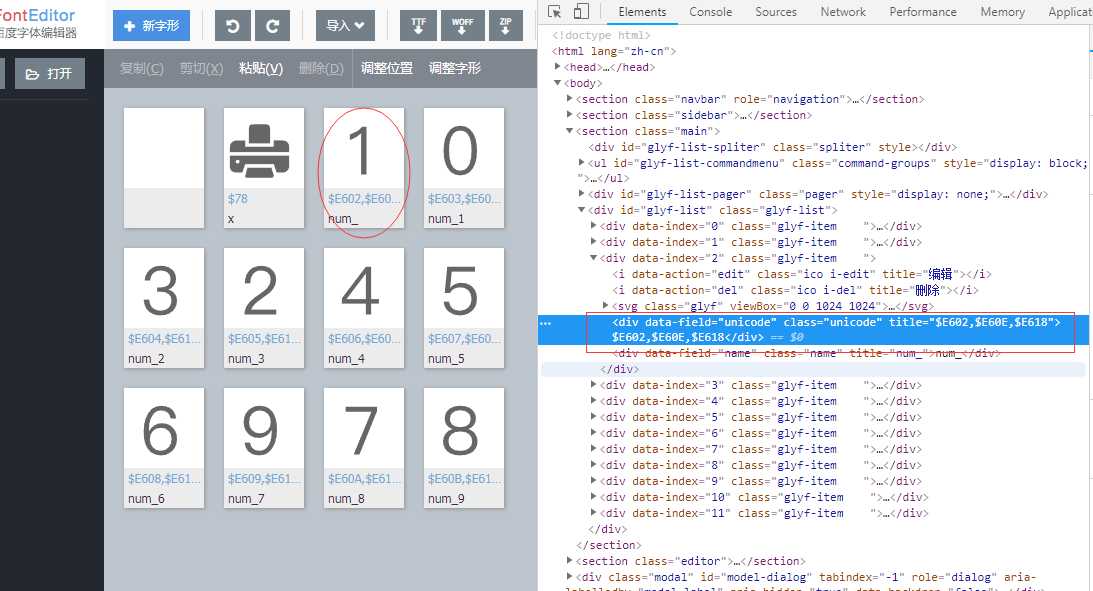
Task: Select the i data-action del line
Action: pyautogui.click(x=795, y=291)
